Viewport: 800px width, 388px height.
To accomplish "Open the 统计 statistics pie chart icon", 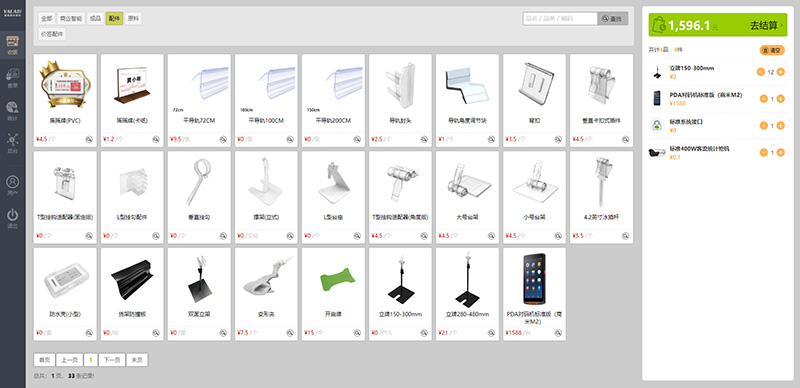I will point(12,111).
